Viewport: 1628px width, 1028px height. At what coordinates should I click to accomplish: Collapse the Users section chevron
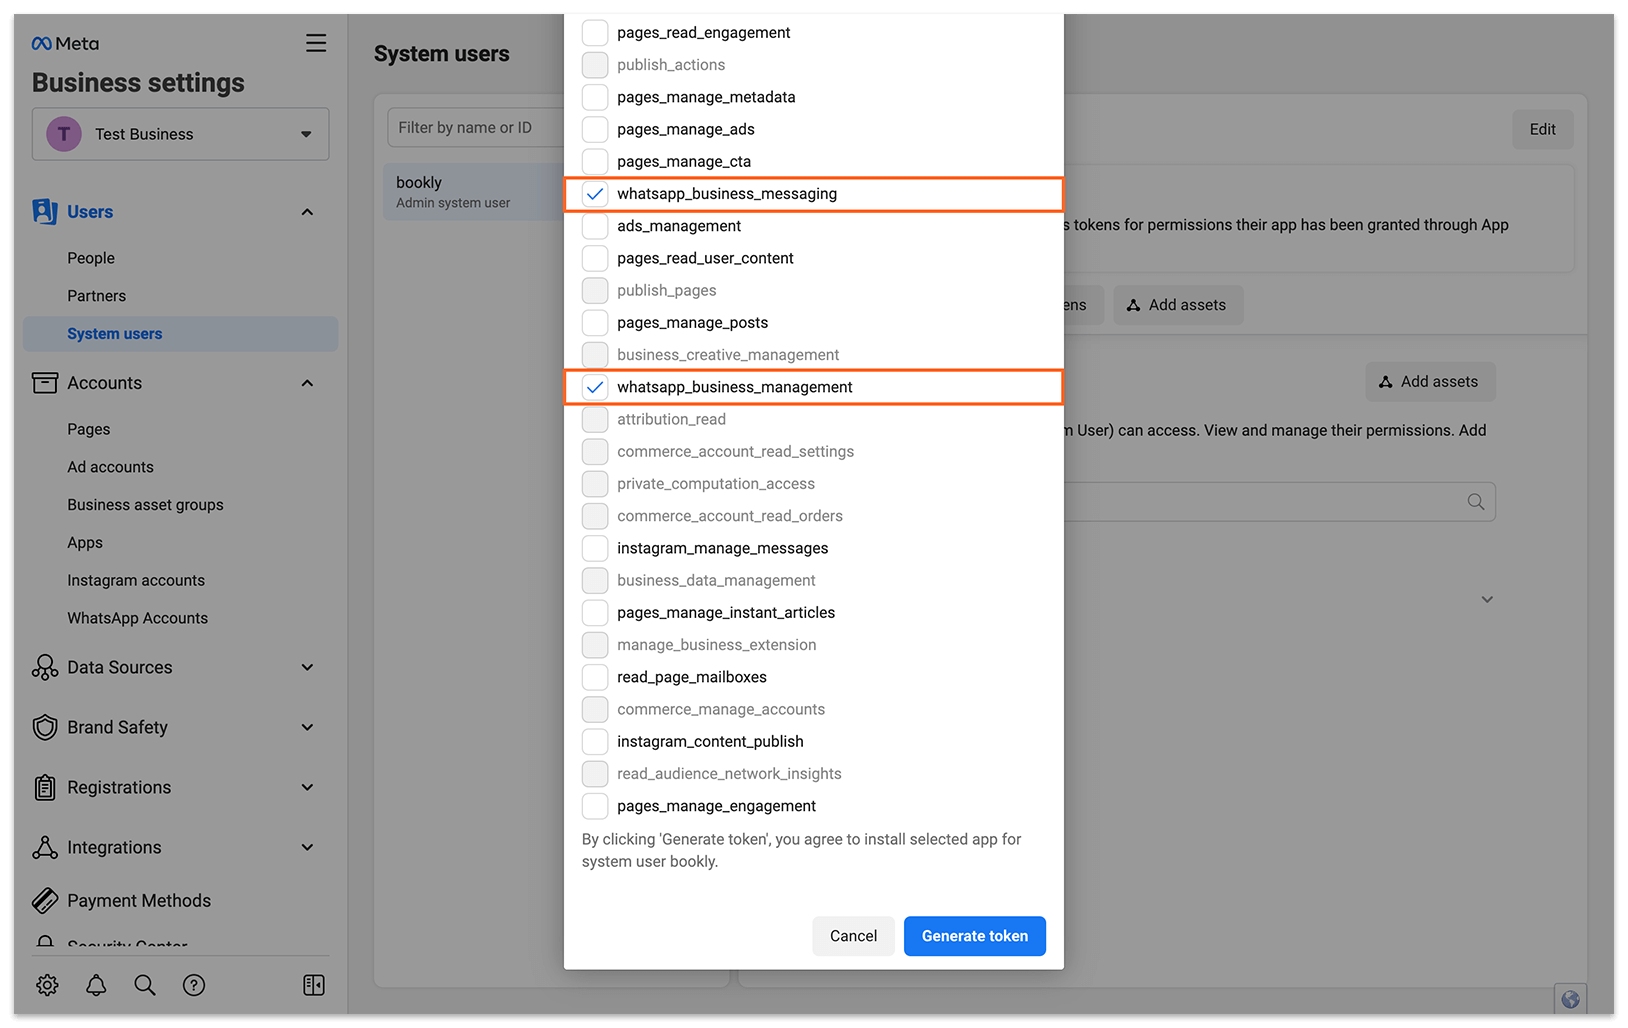(307, 212)
